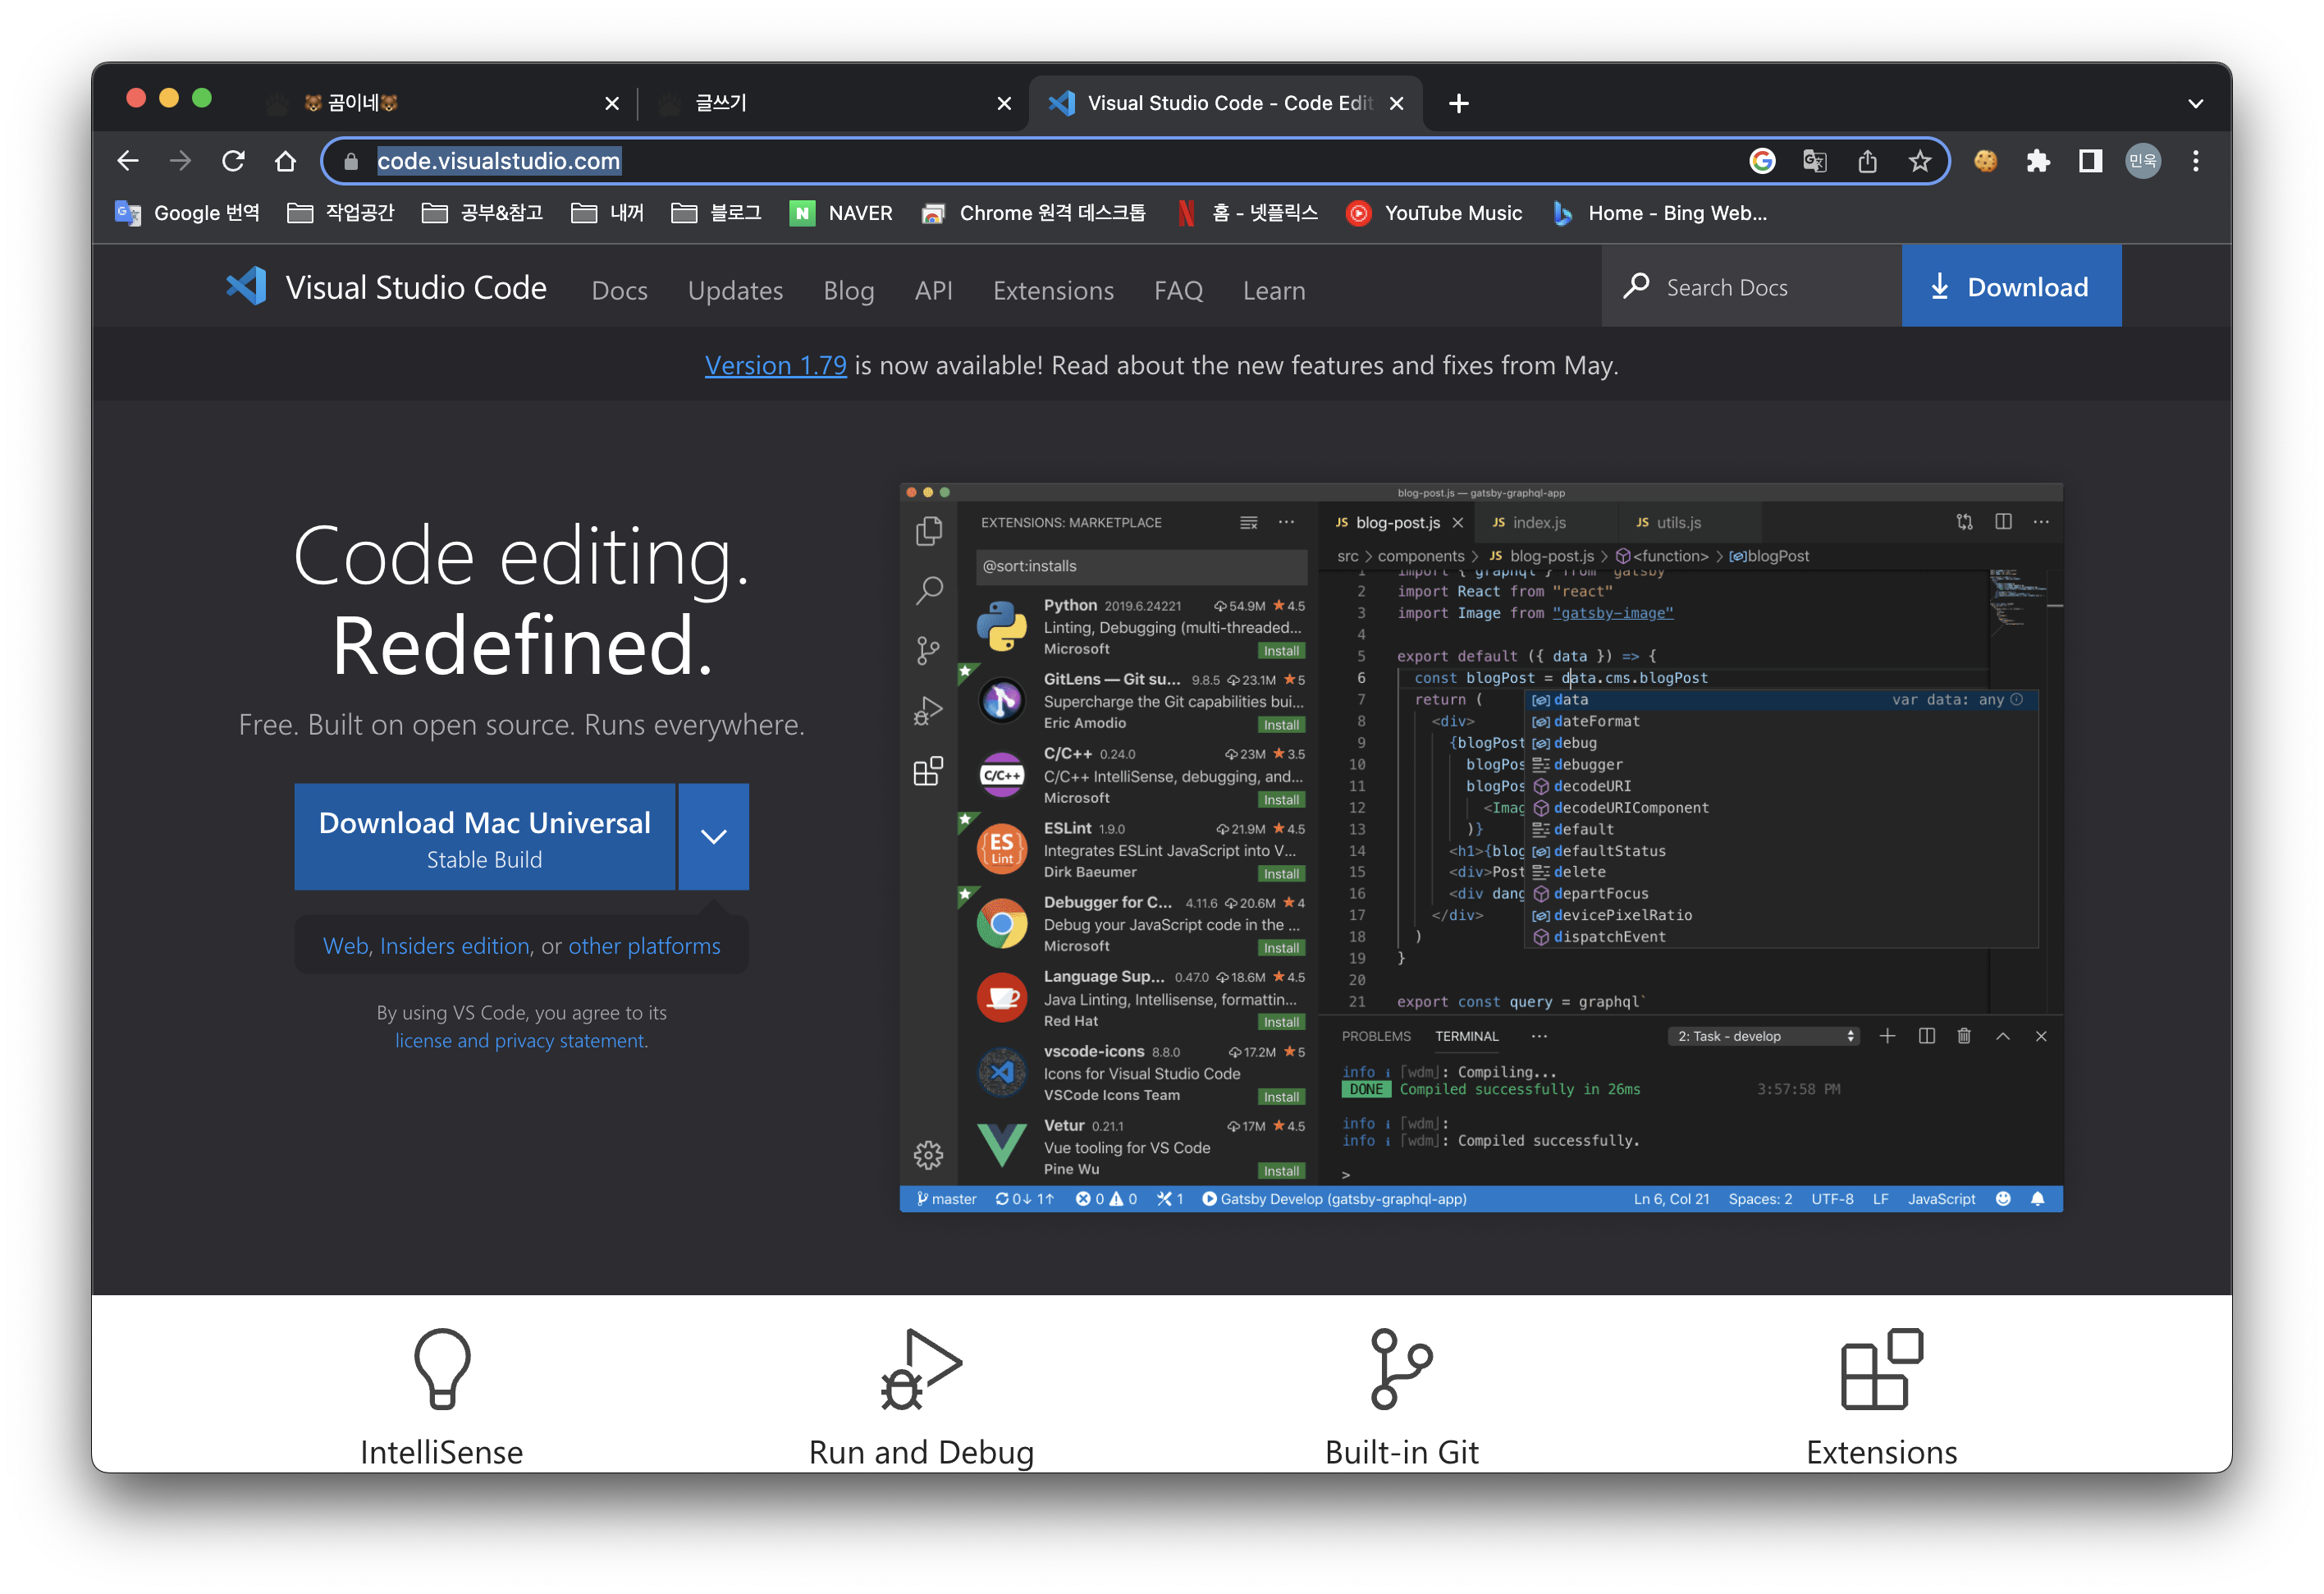Screen dimensions: 2324x1594
Task: Open the Chrome three-dot menu
Action: [2196, 161]
